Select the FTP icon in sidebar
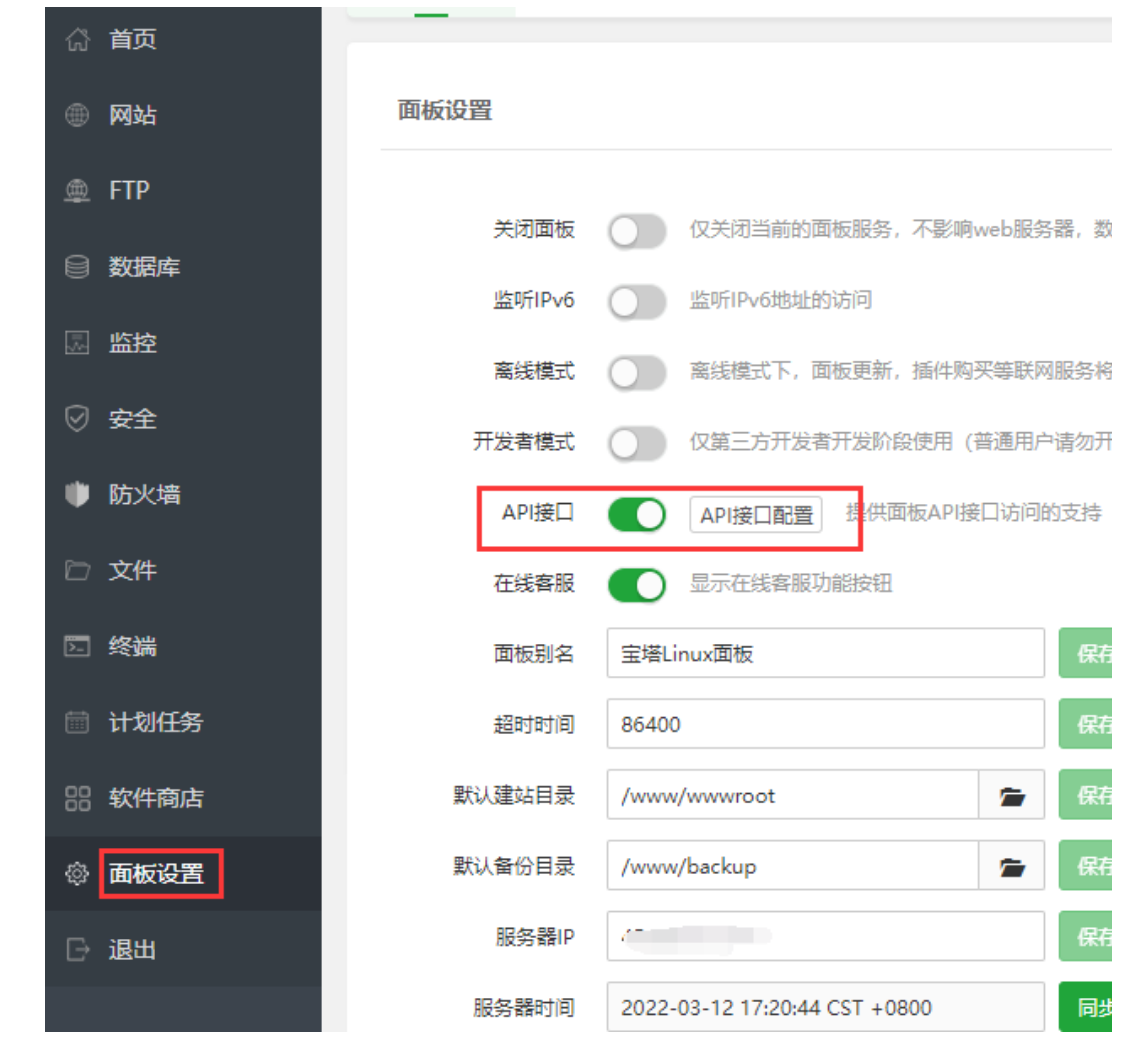This screenshot has height=1038, width=1142. coord(77,191)
